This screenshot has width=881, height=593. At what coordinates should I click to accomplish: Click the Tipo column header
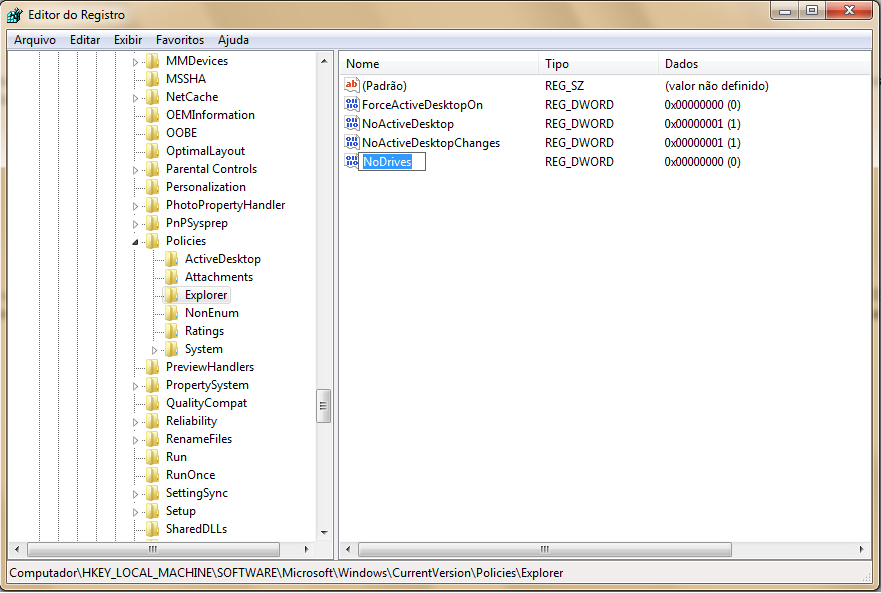click(598, 64)
